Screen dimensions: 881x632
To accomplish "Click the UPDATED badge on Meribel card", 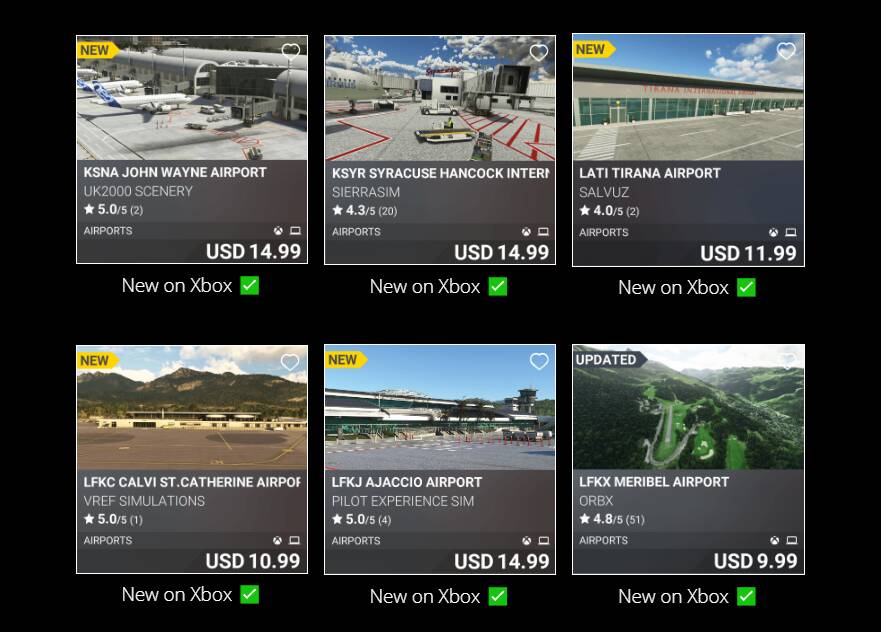I will tap(607, 360).
